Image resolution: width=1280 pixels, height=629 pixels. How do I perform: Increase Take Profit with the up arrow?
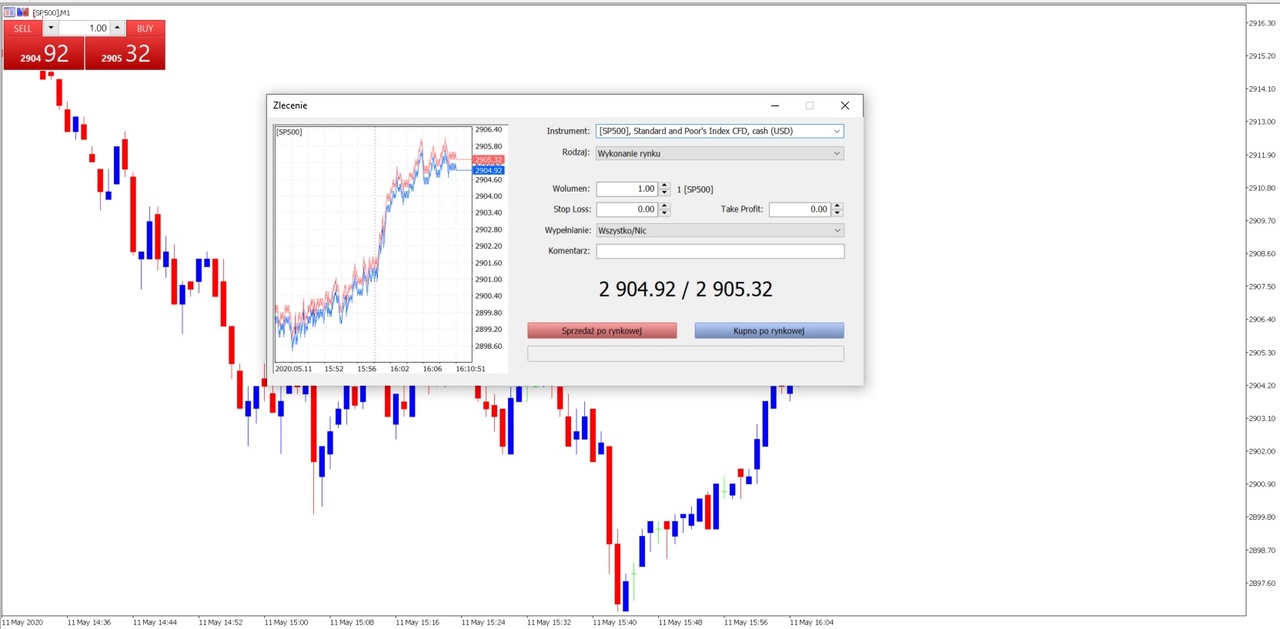click(838, 206)
